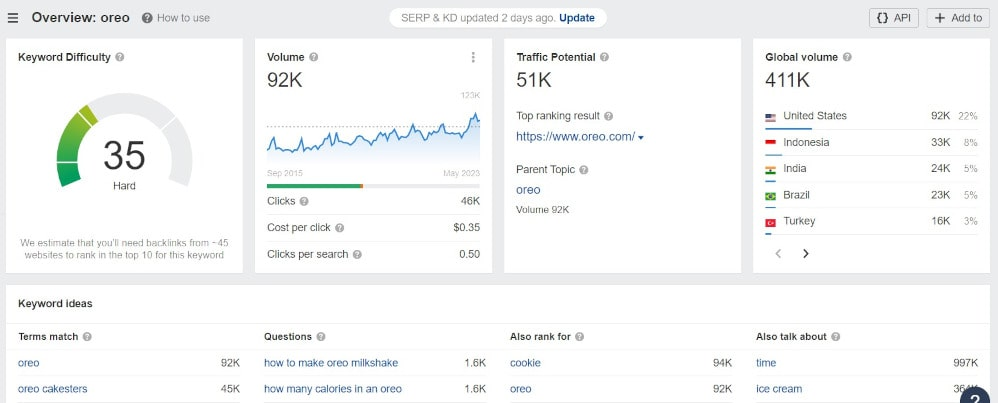The height and width of the screenshot is (403, 998).
Task: Click help icon next to Cost per click
Action: tap(340, 228)
